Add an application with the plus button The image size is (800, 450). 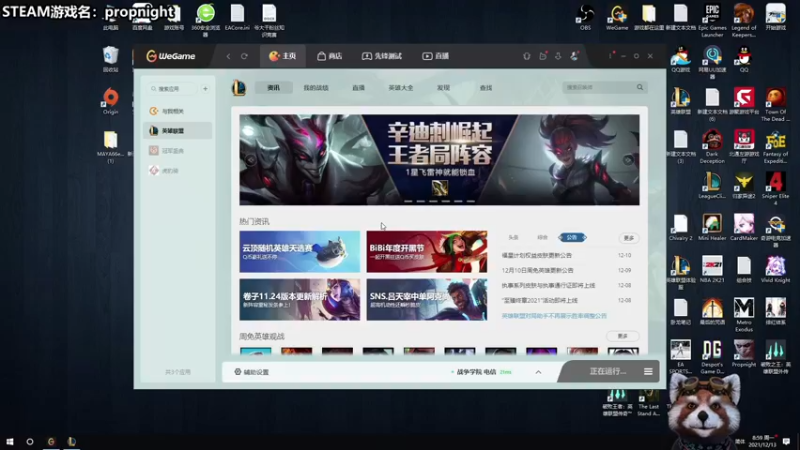coord(205,89)
